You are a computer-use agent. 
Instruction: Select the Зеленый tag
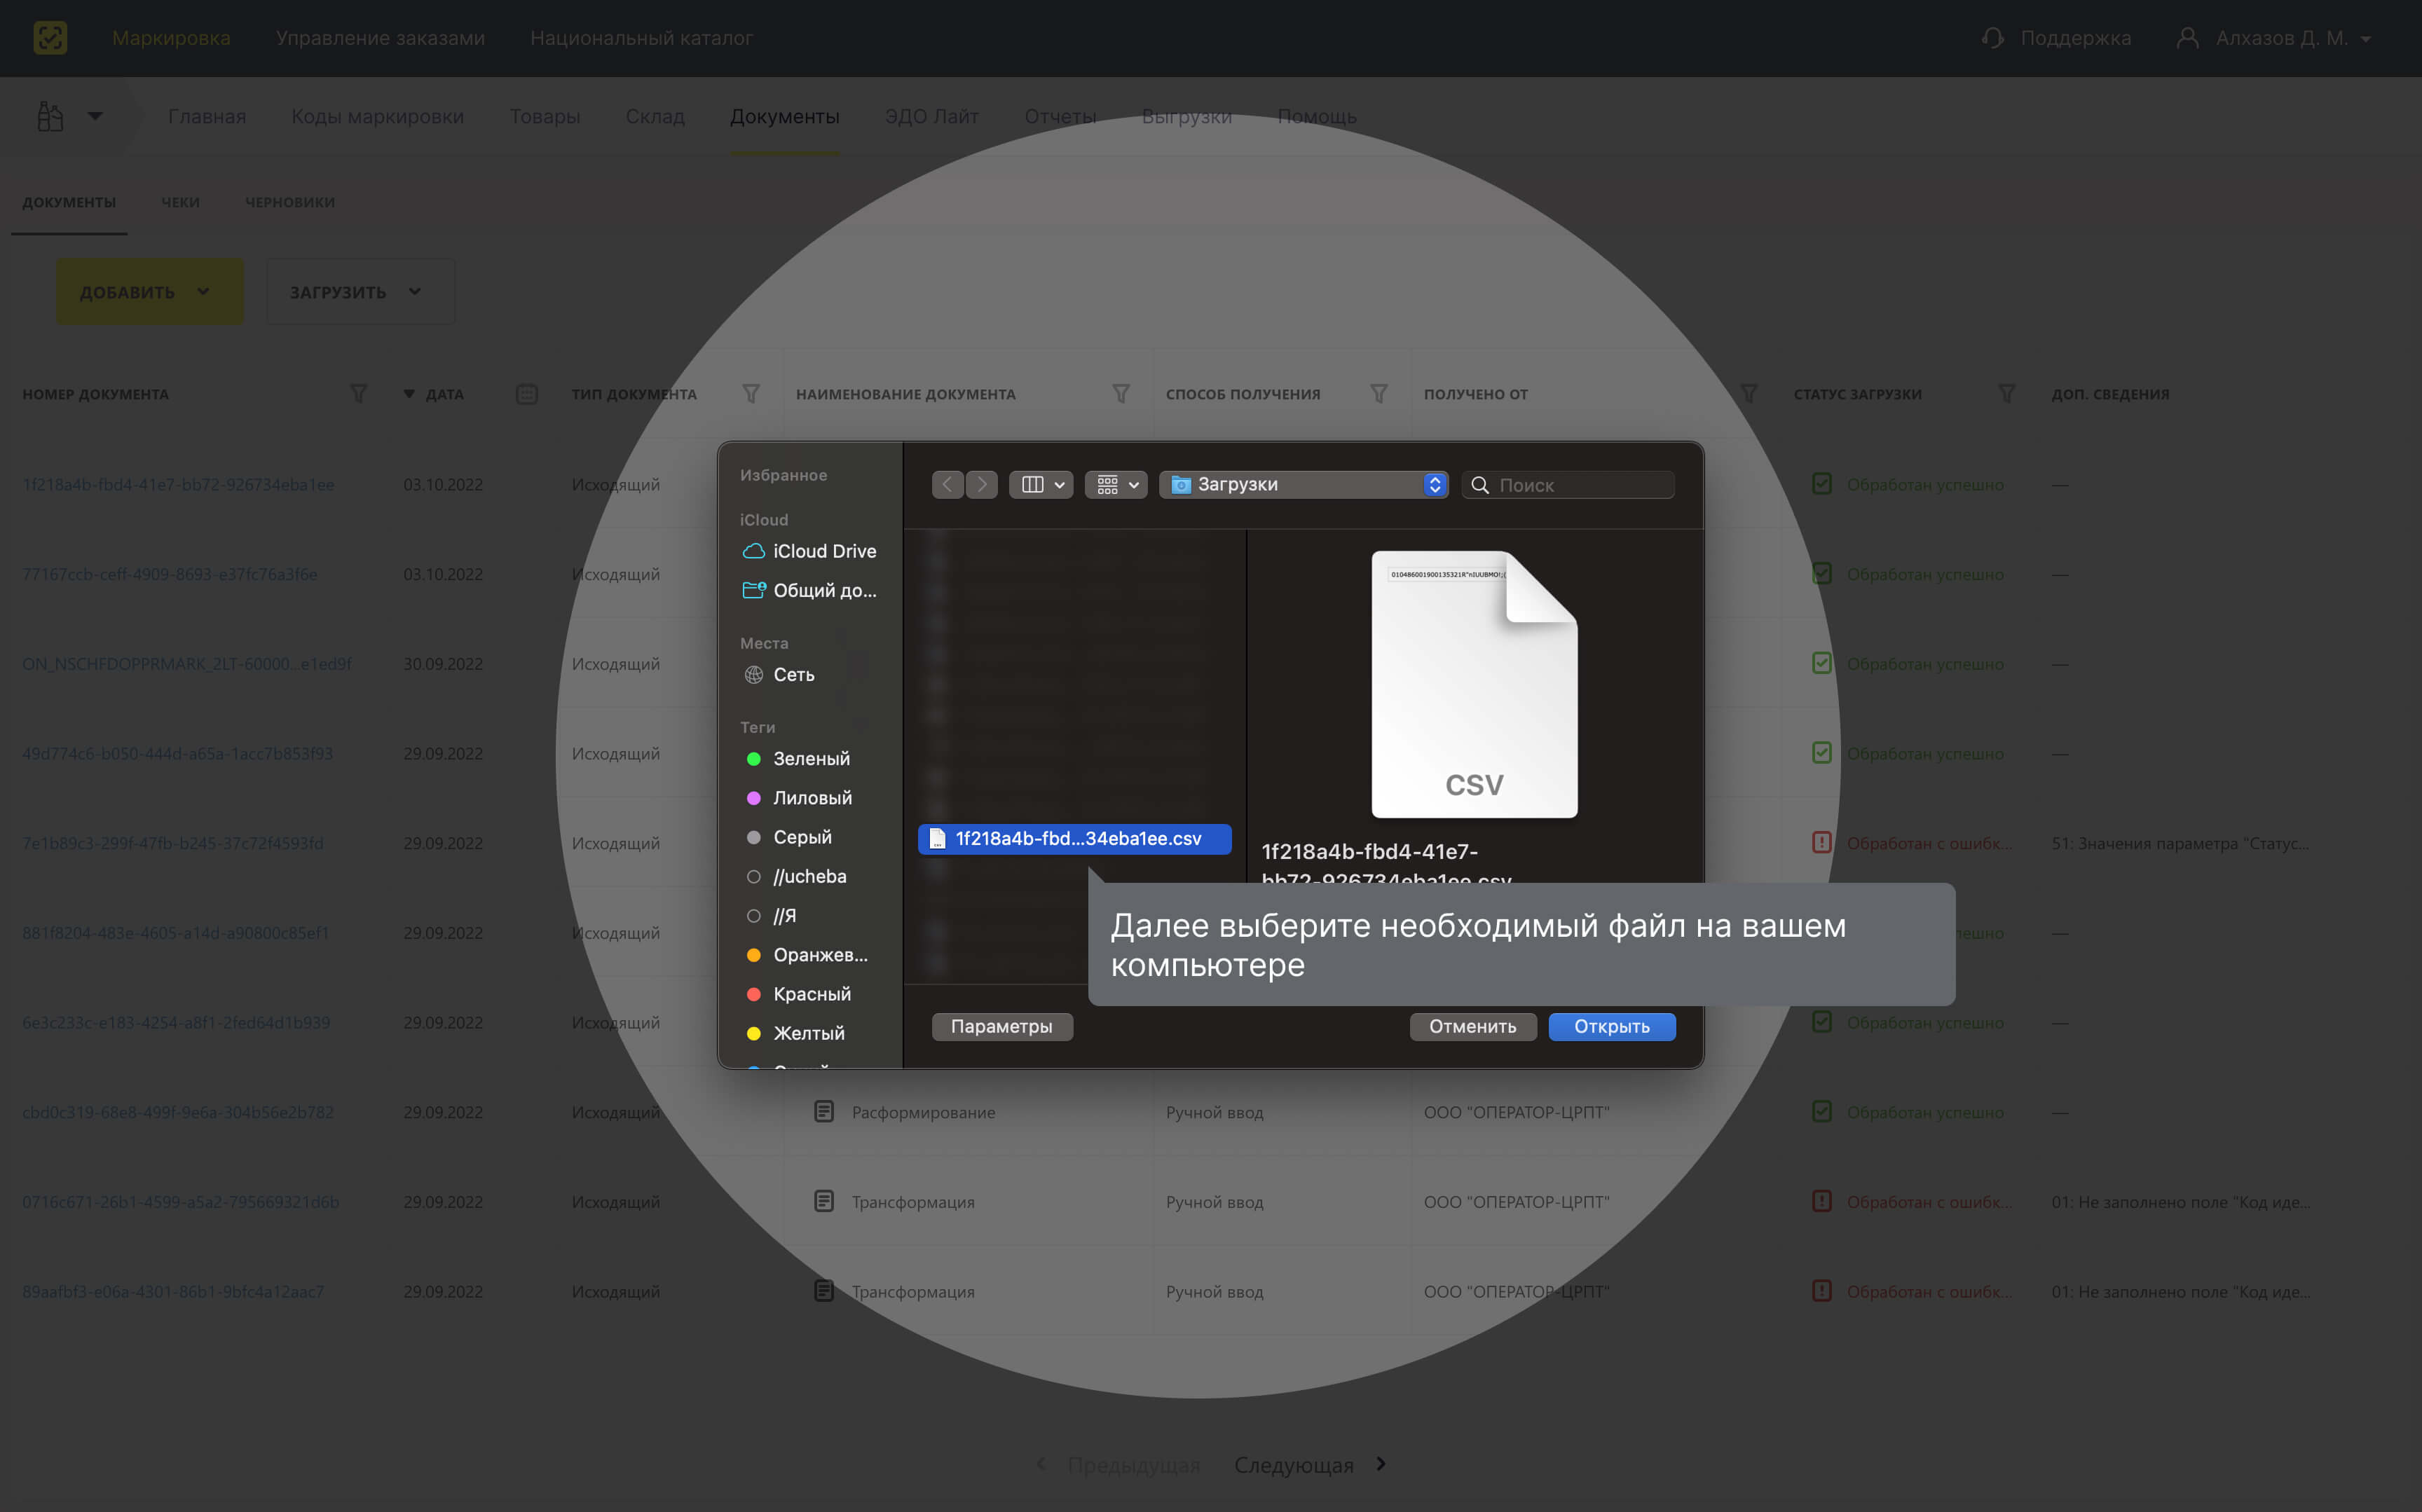coord(799,759)
